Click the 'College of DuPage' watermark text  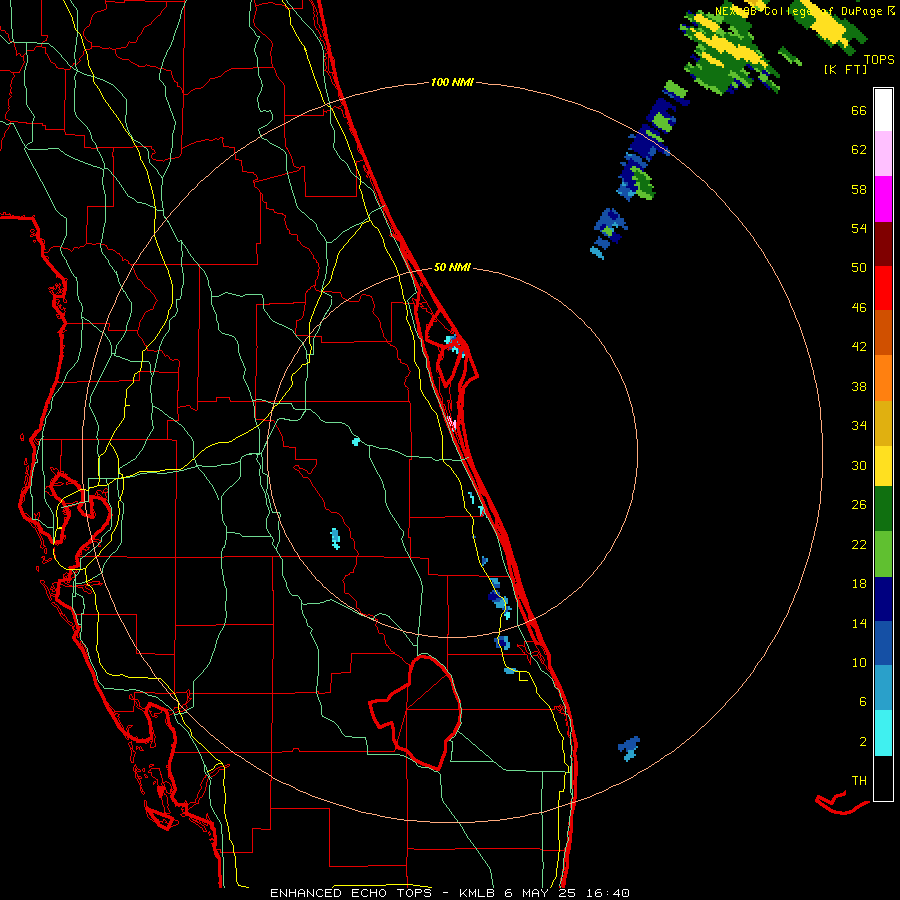[823, 11]
